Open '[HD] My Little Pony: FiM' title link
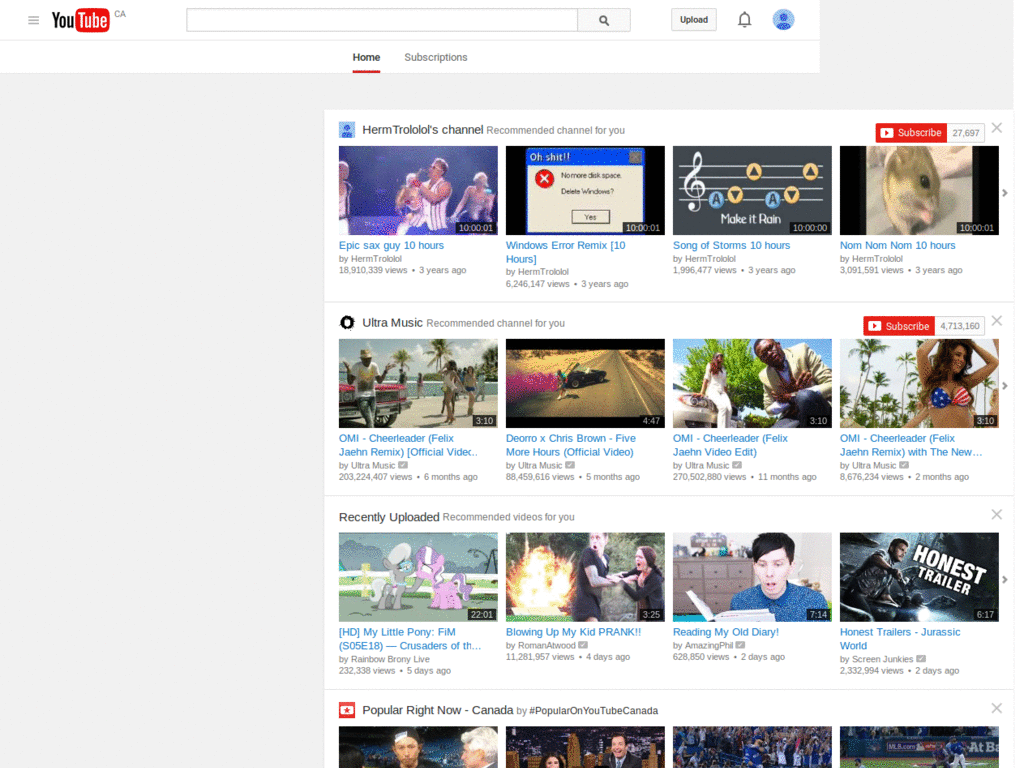Image resolution: width=1024 pixels, height=768 pixels. pos(410,639)
